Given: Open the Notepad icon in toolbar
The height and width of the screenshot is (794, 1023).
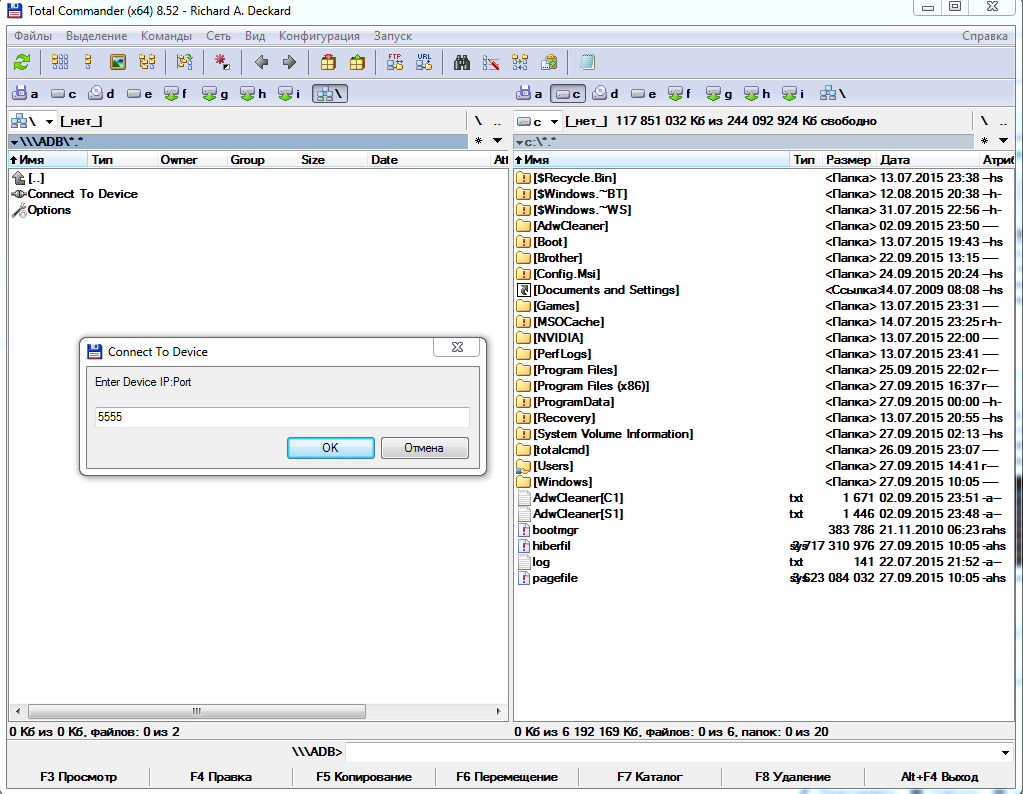Looking at the screenshot, I should (x=588, y=62).
